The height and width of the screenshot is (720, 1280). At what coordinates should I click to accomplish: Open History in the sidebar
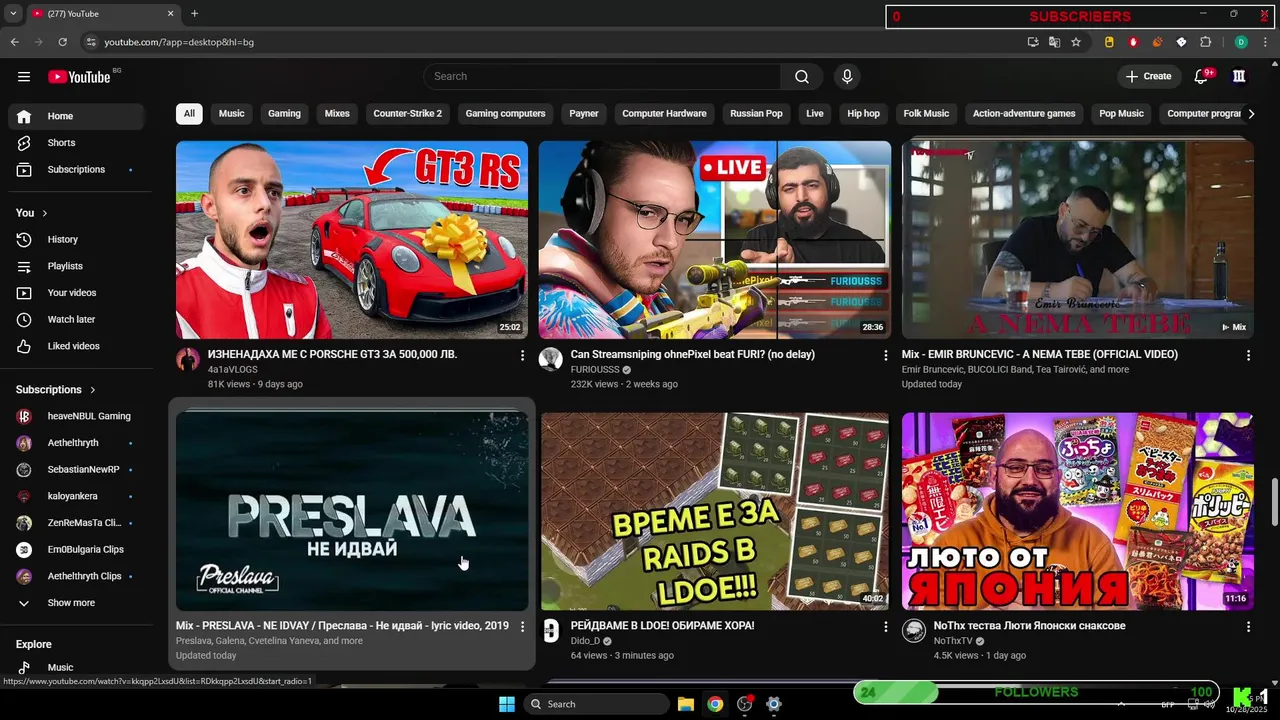(76, 240)
